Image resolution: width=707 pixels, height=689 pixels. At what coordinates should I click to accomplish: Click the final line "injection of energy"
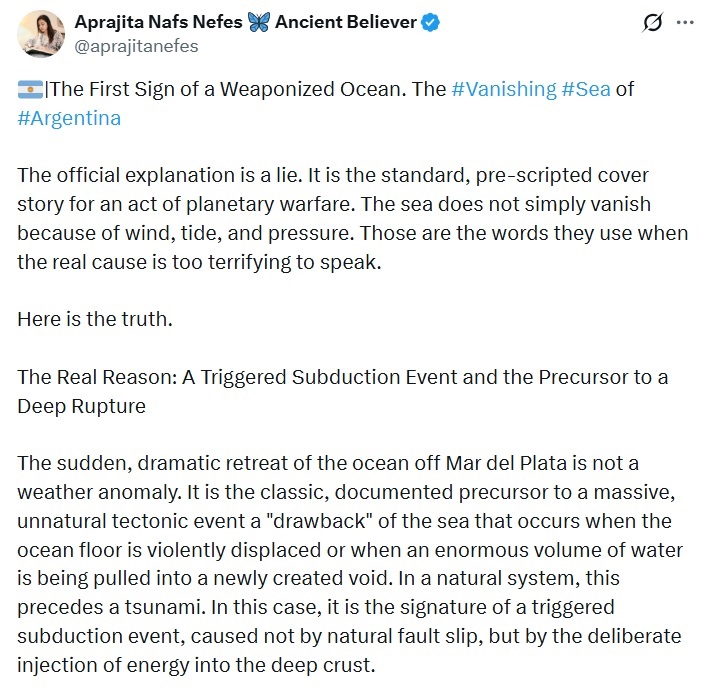(x=196, y=665)
